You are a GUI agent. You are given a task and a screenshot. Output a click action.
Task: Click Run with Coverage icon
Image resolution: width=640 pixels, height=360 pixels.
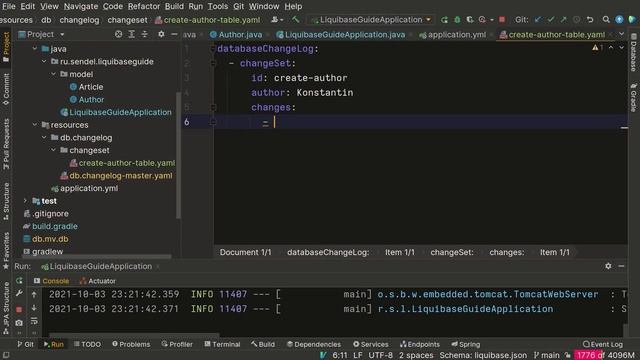(470, 20)
